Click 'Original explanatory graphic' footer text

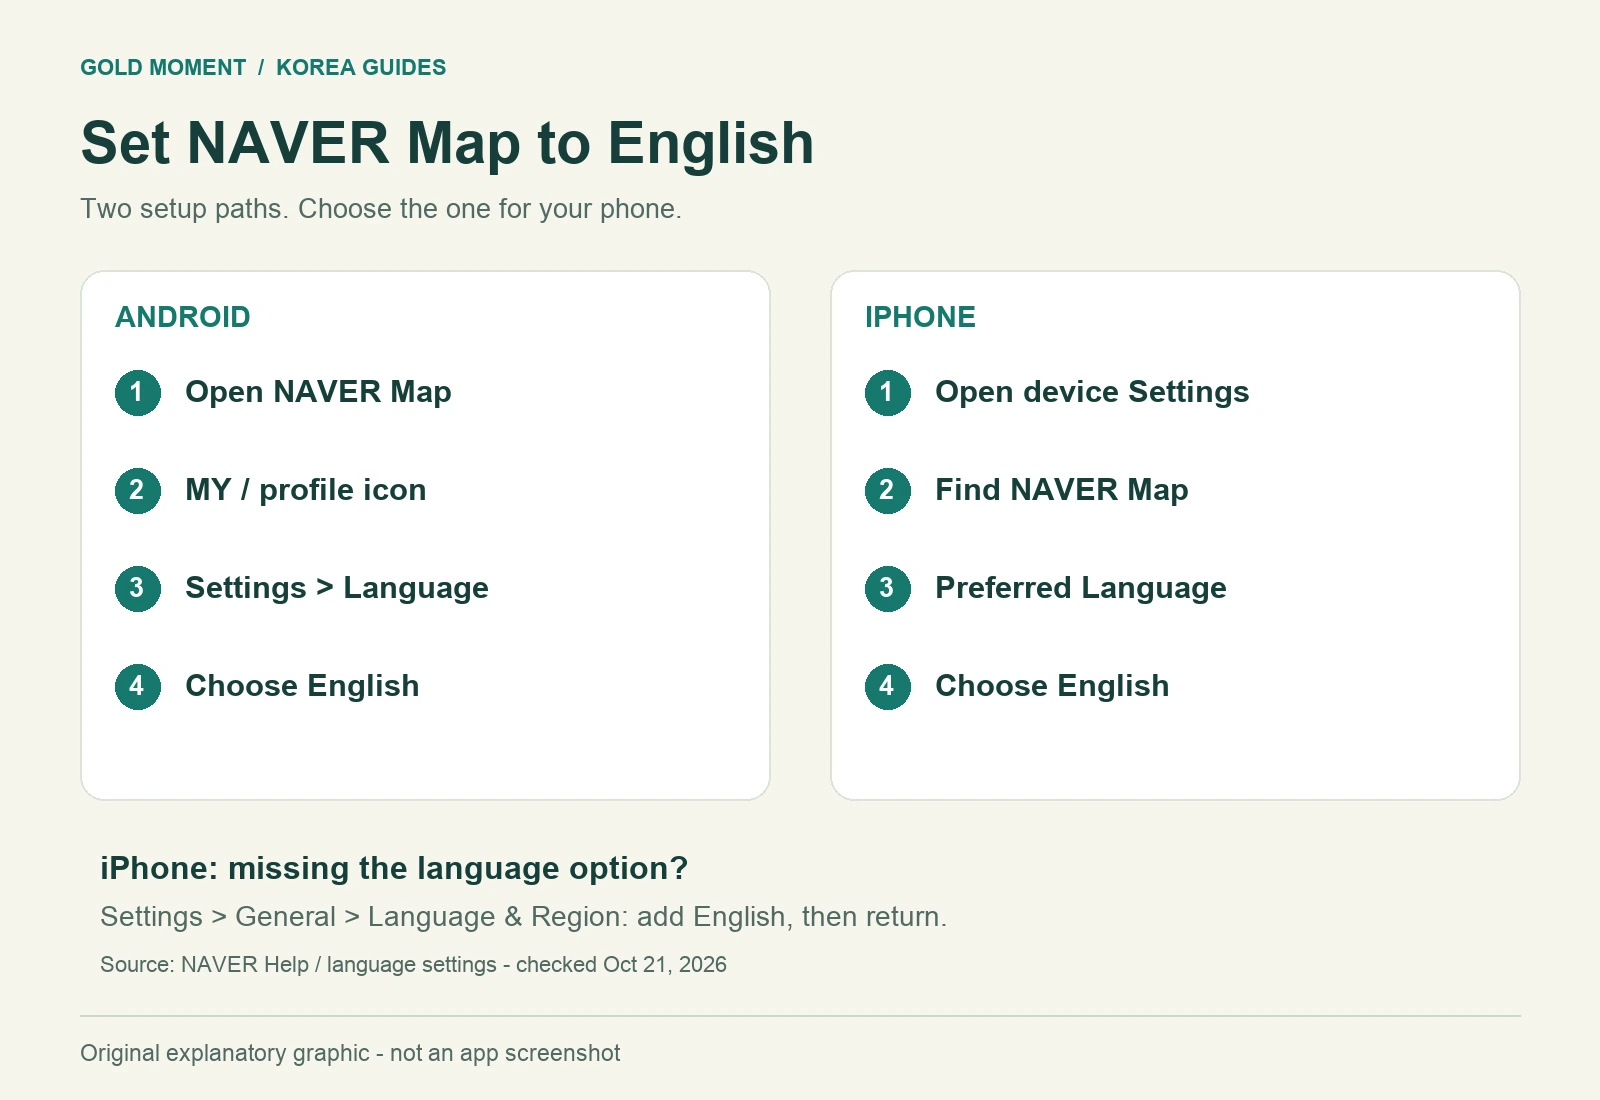tap(350, 1053)
